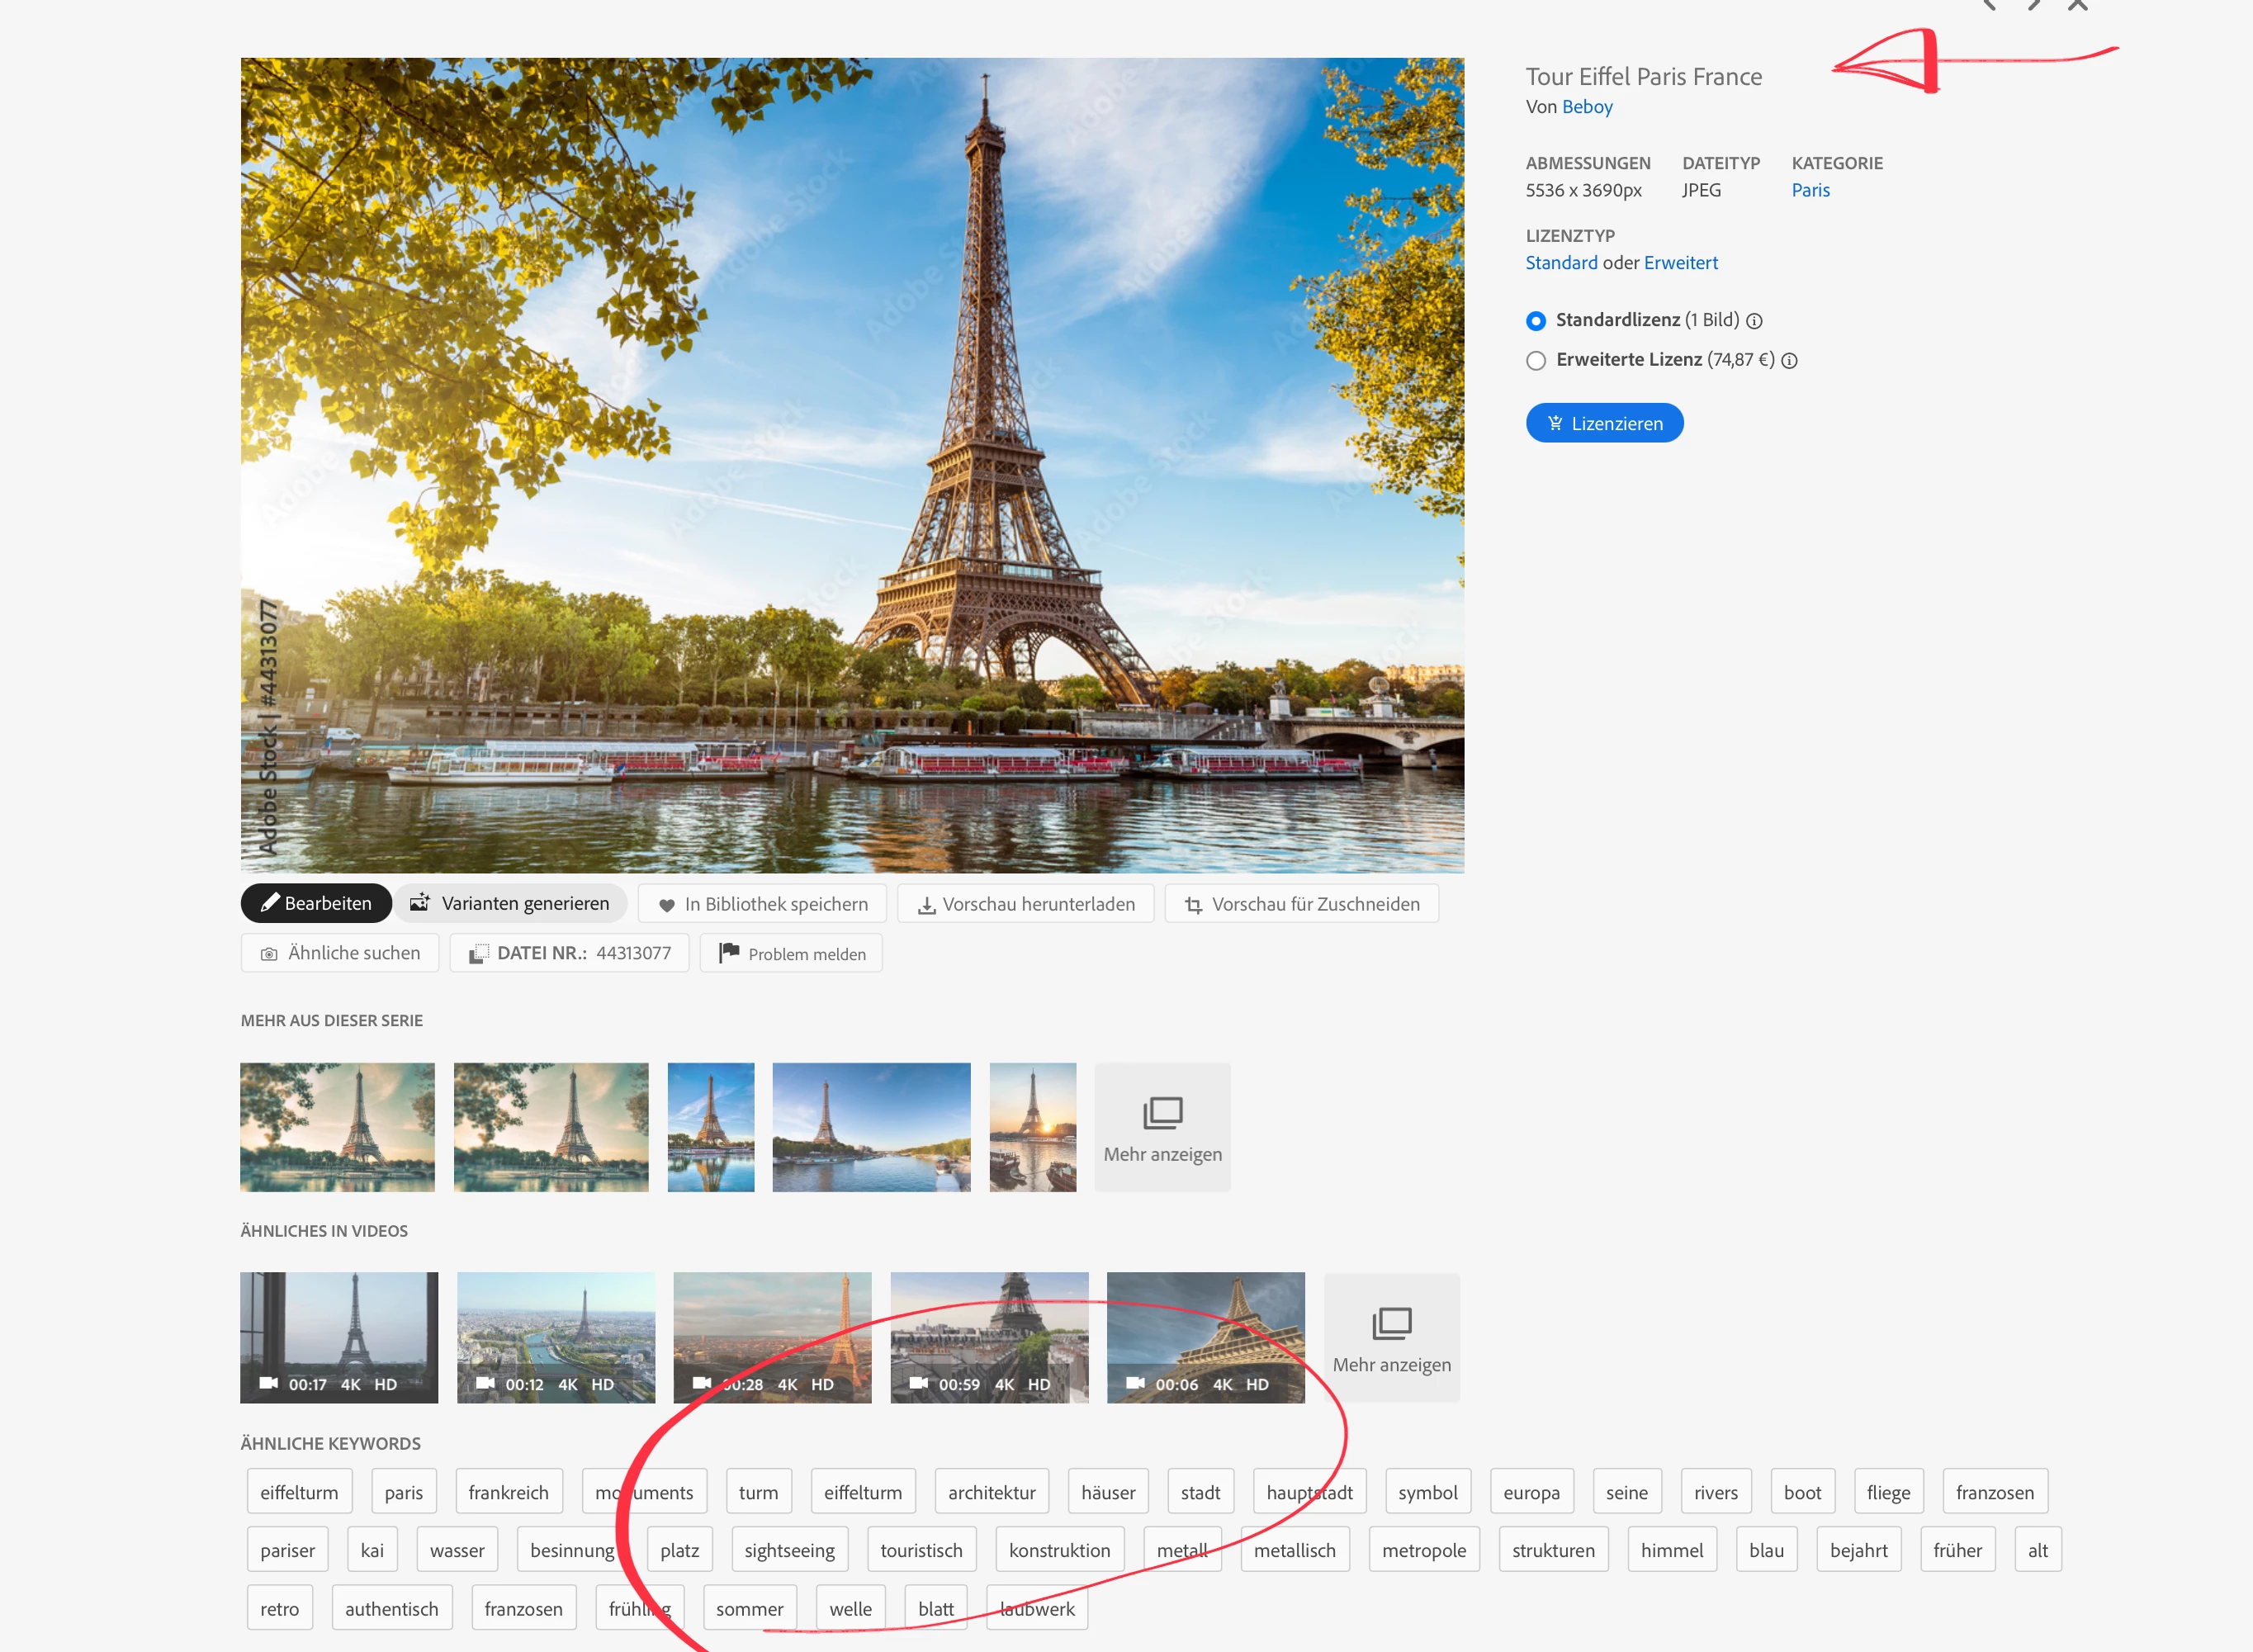Click the Vorschau herunterladen download icon
This screenshot has height=1652, width=2253.
(926, 905)
